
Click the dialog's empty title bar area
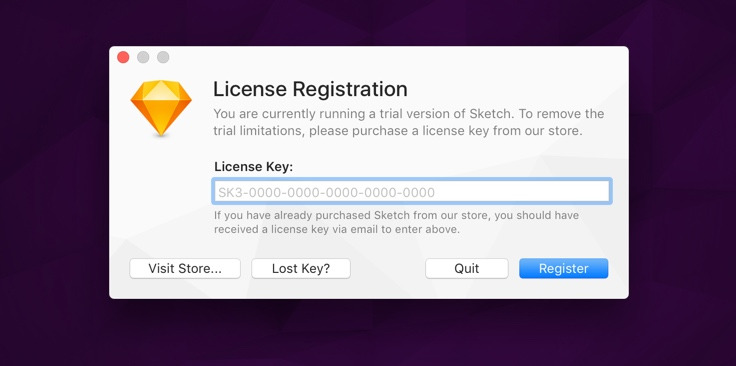click(376, 57)
